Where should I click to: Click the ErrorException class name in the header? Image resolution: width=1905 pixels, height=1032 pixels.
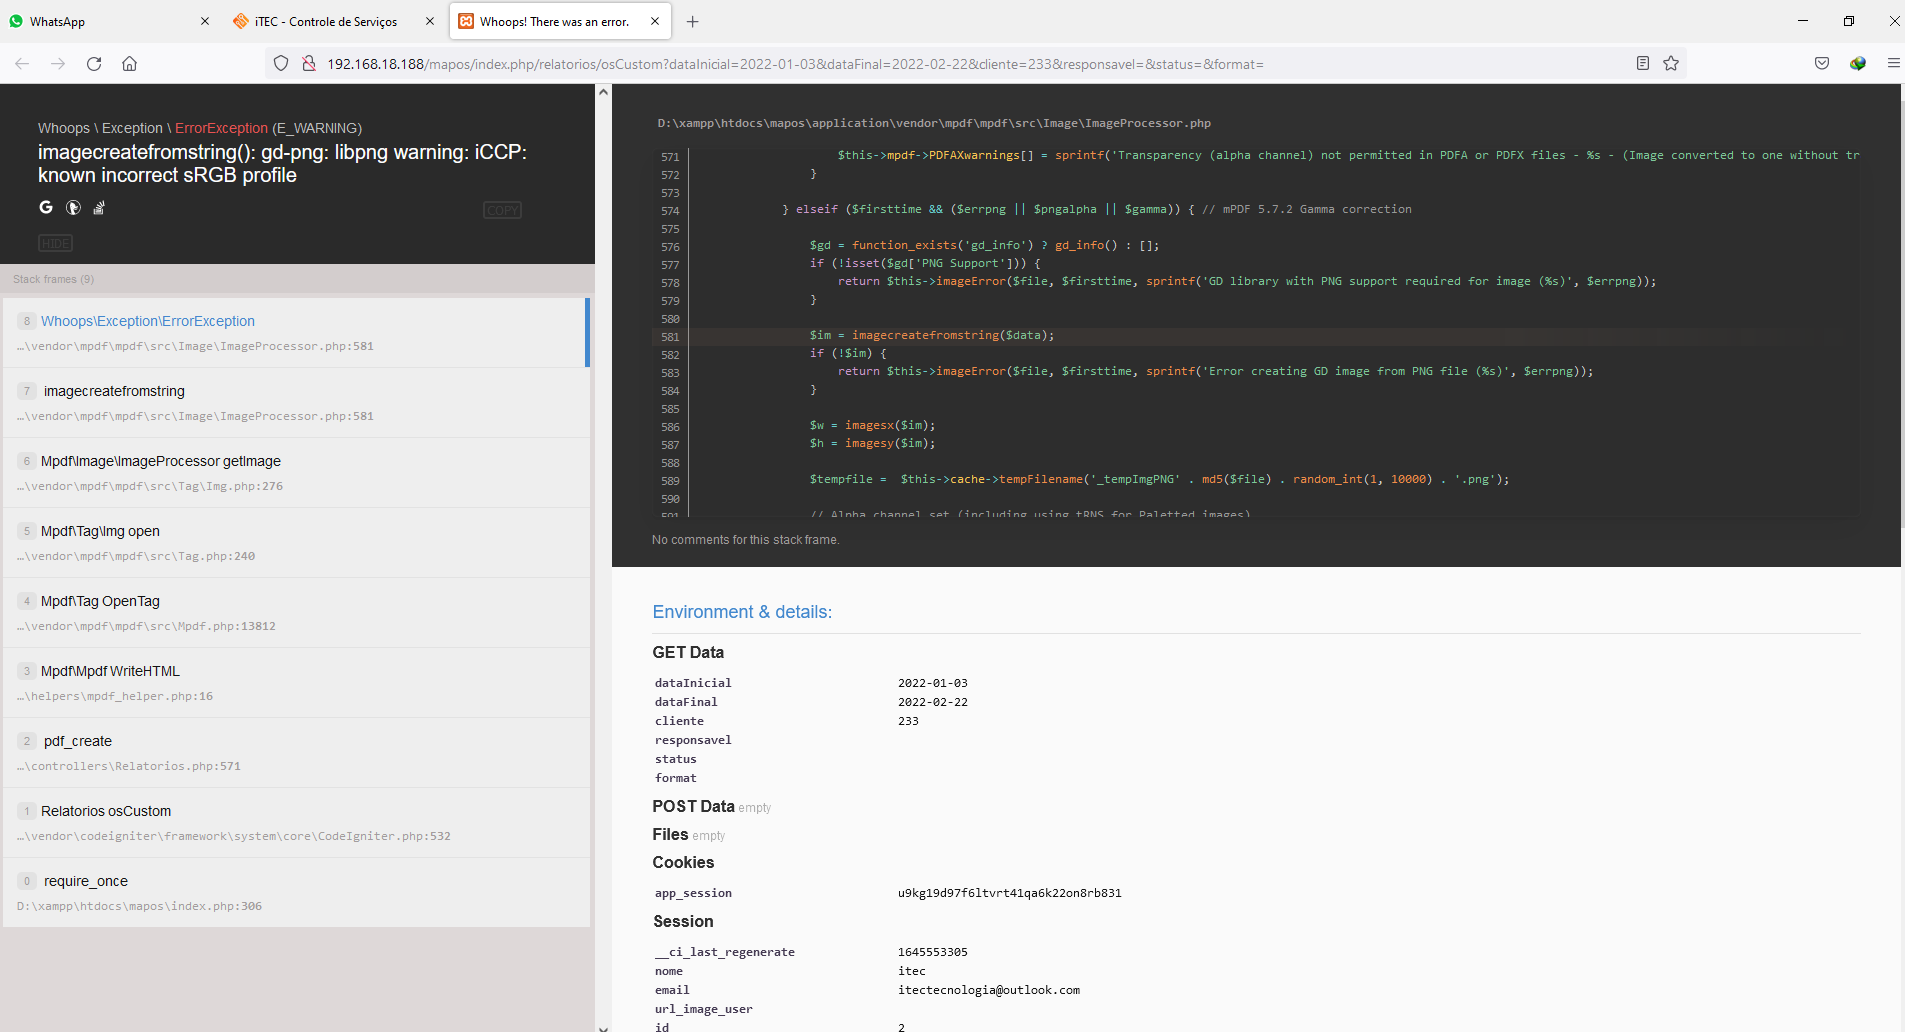[221, 128]
